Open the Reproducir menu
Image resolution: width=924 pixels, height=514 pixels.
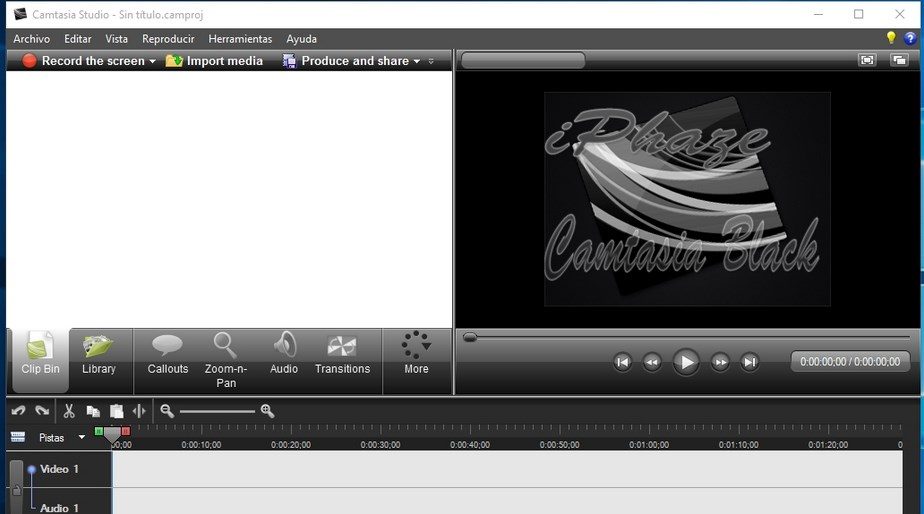[x=168, y=39]
